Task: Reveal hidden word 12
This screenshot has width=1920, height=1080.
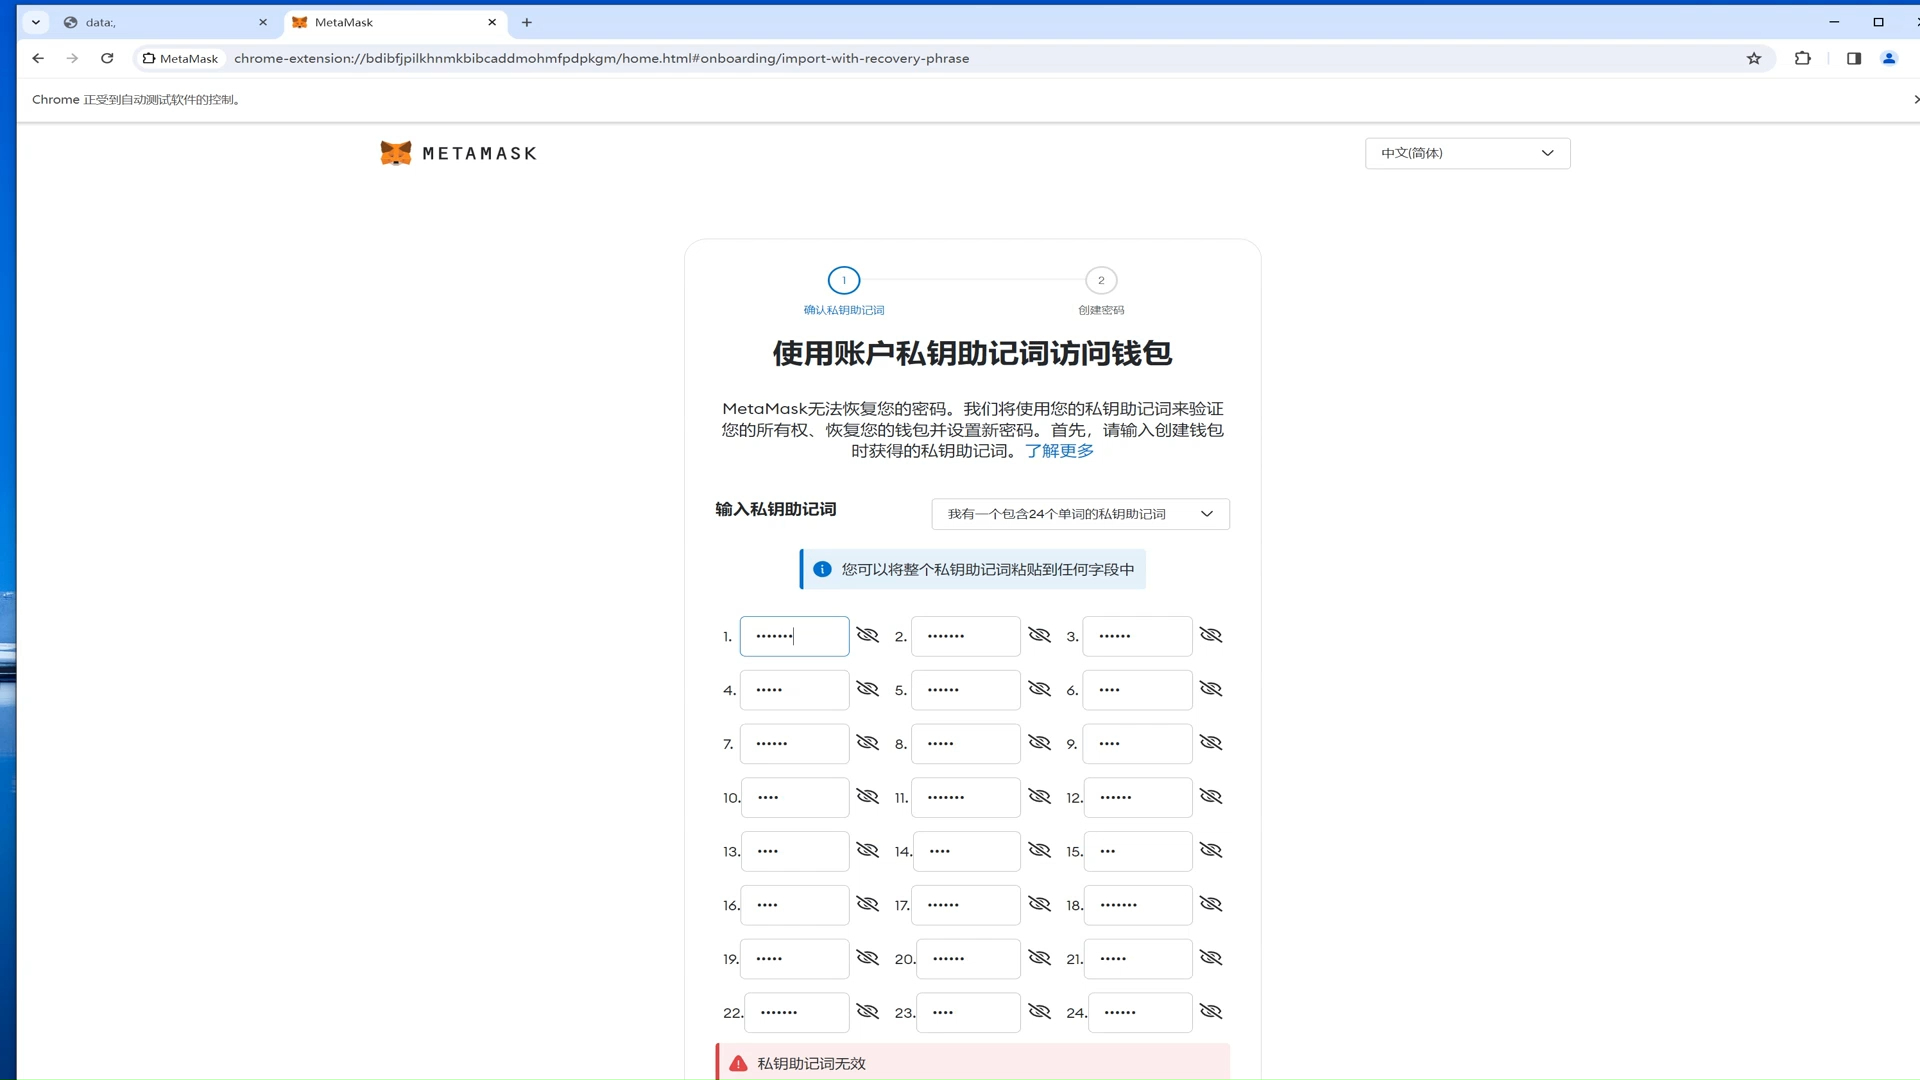Action: (1211, 797)
